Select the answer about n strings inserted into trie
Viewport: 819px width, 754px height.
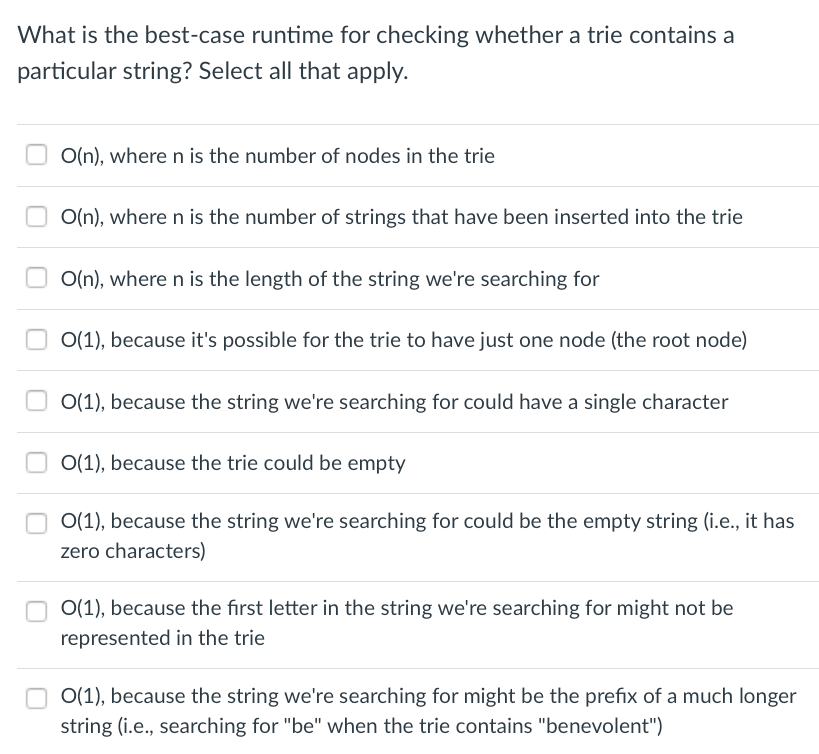(37, 216)
